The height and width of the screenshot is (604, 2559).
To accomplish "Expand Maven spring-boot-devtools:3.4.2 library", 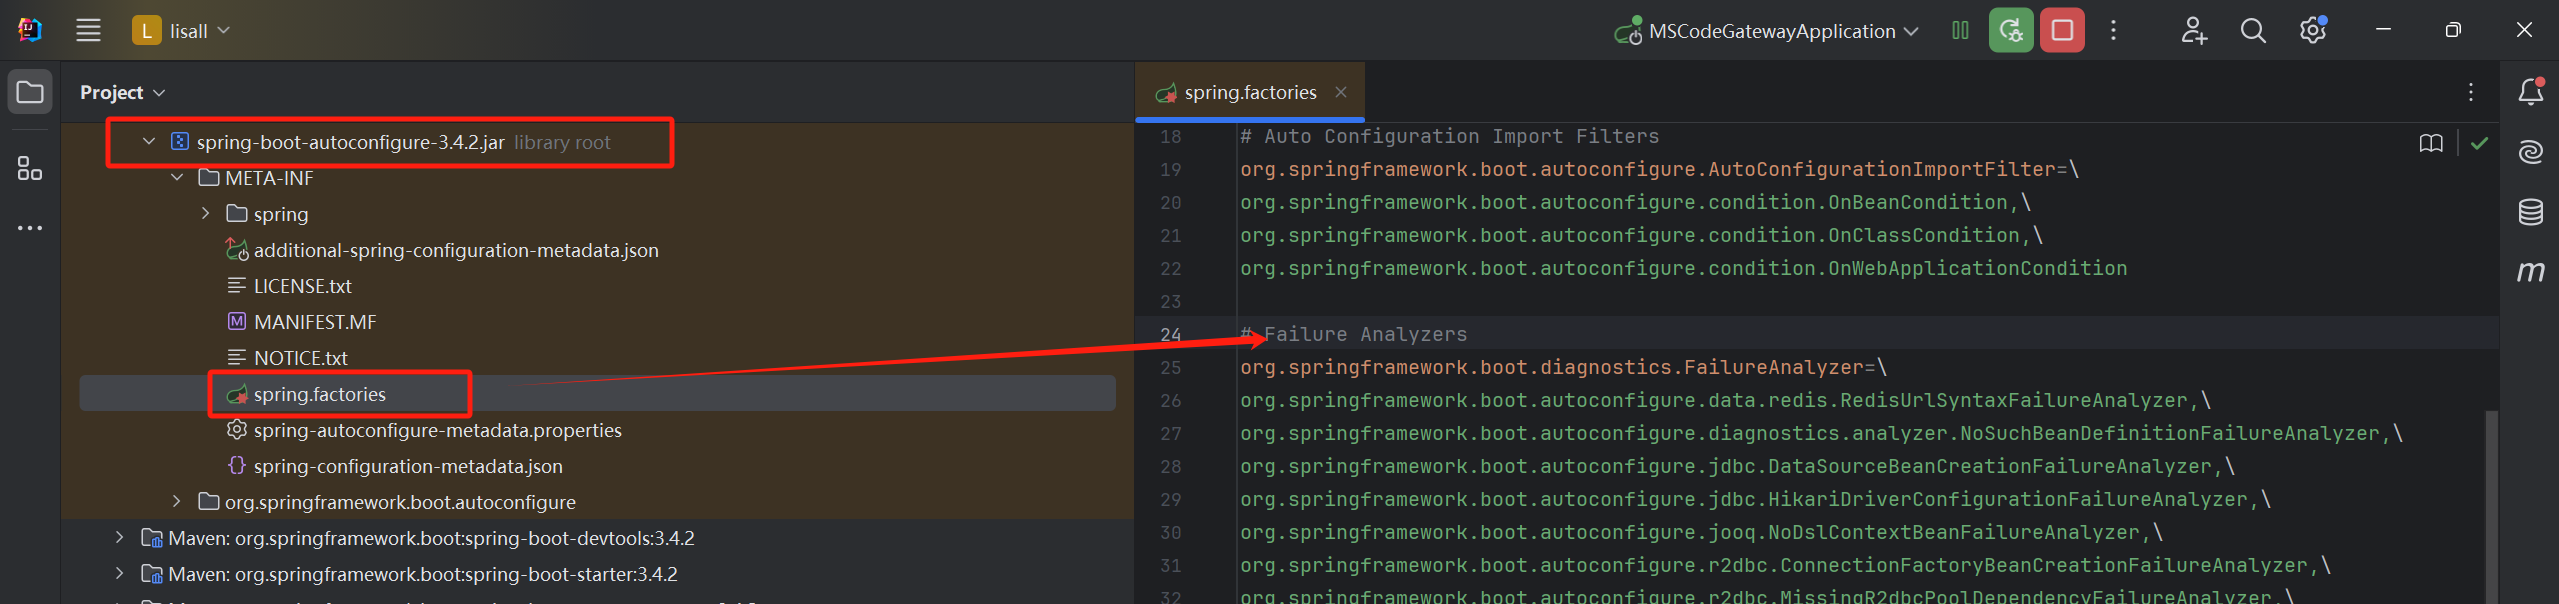I will coord(120,538).
